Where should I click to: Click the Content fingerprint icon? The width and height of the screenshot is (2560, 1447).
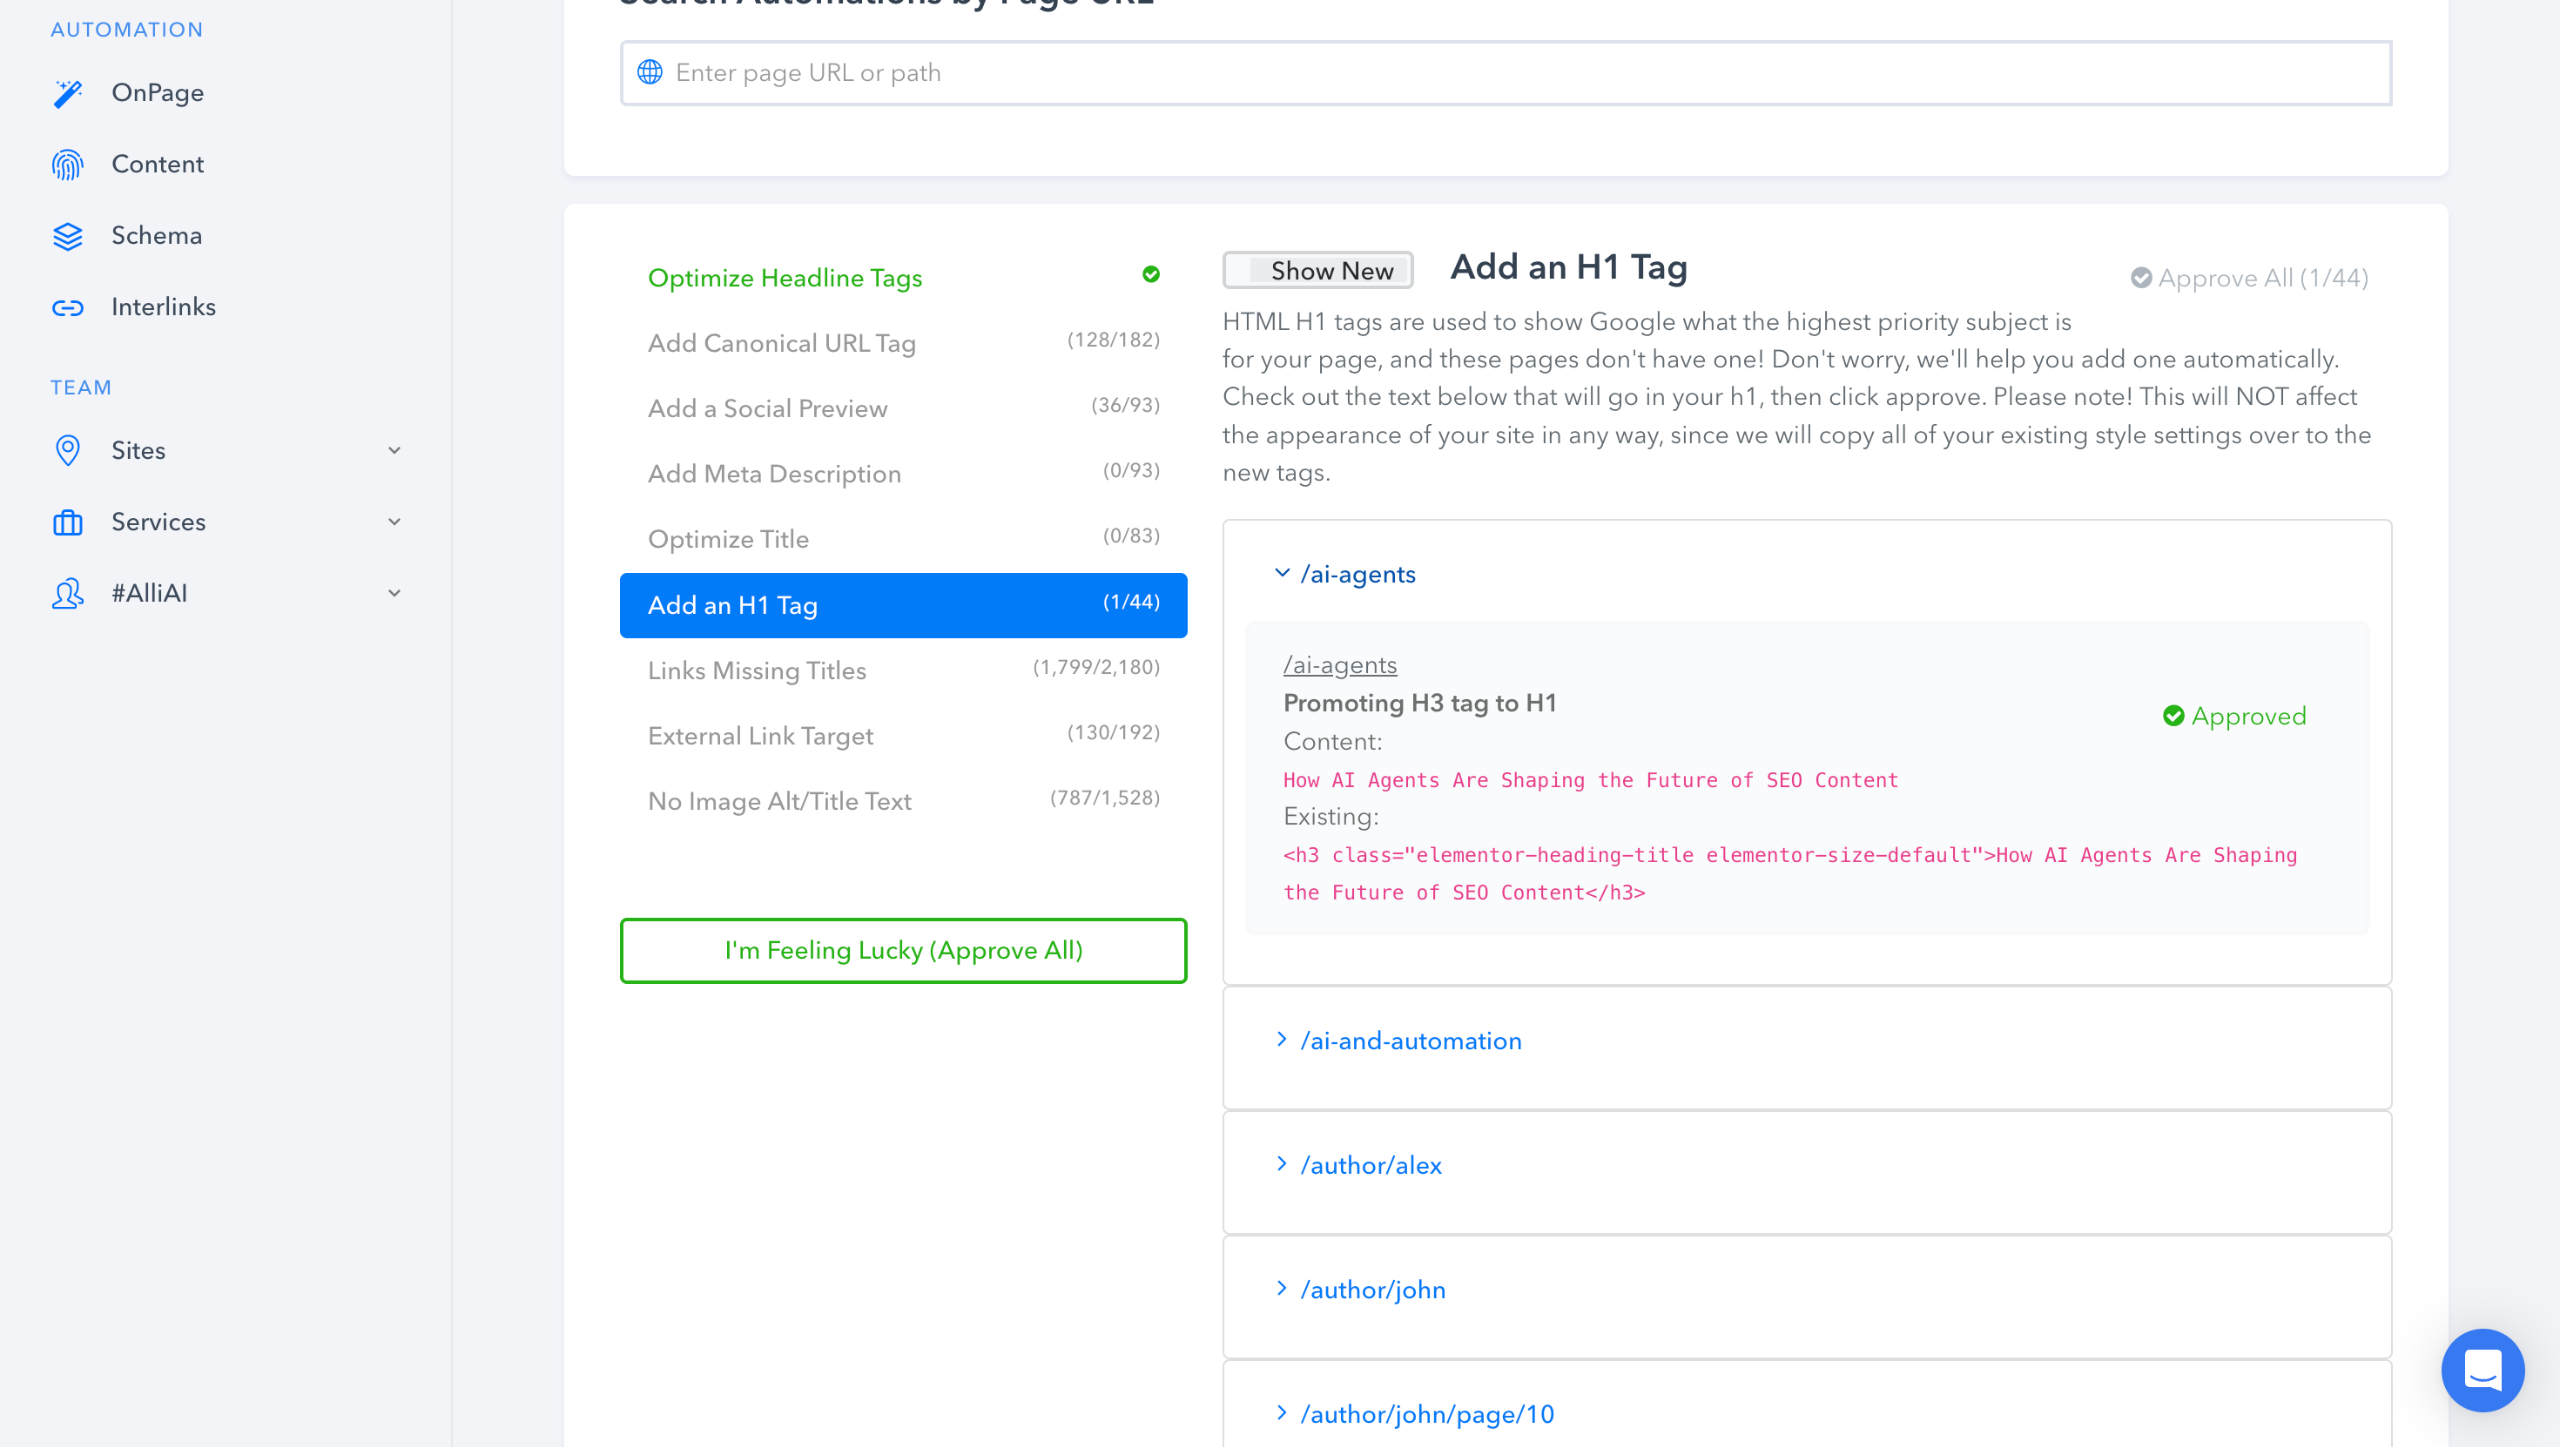(x=68, y=164)
